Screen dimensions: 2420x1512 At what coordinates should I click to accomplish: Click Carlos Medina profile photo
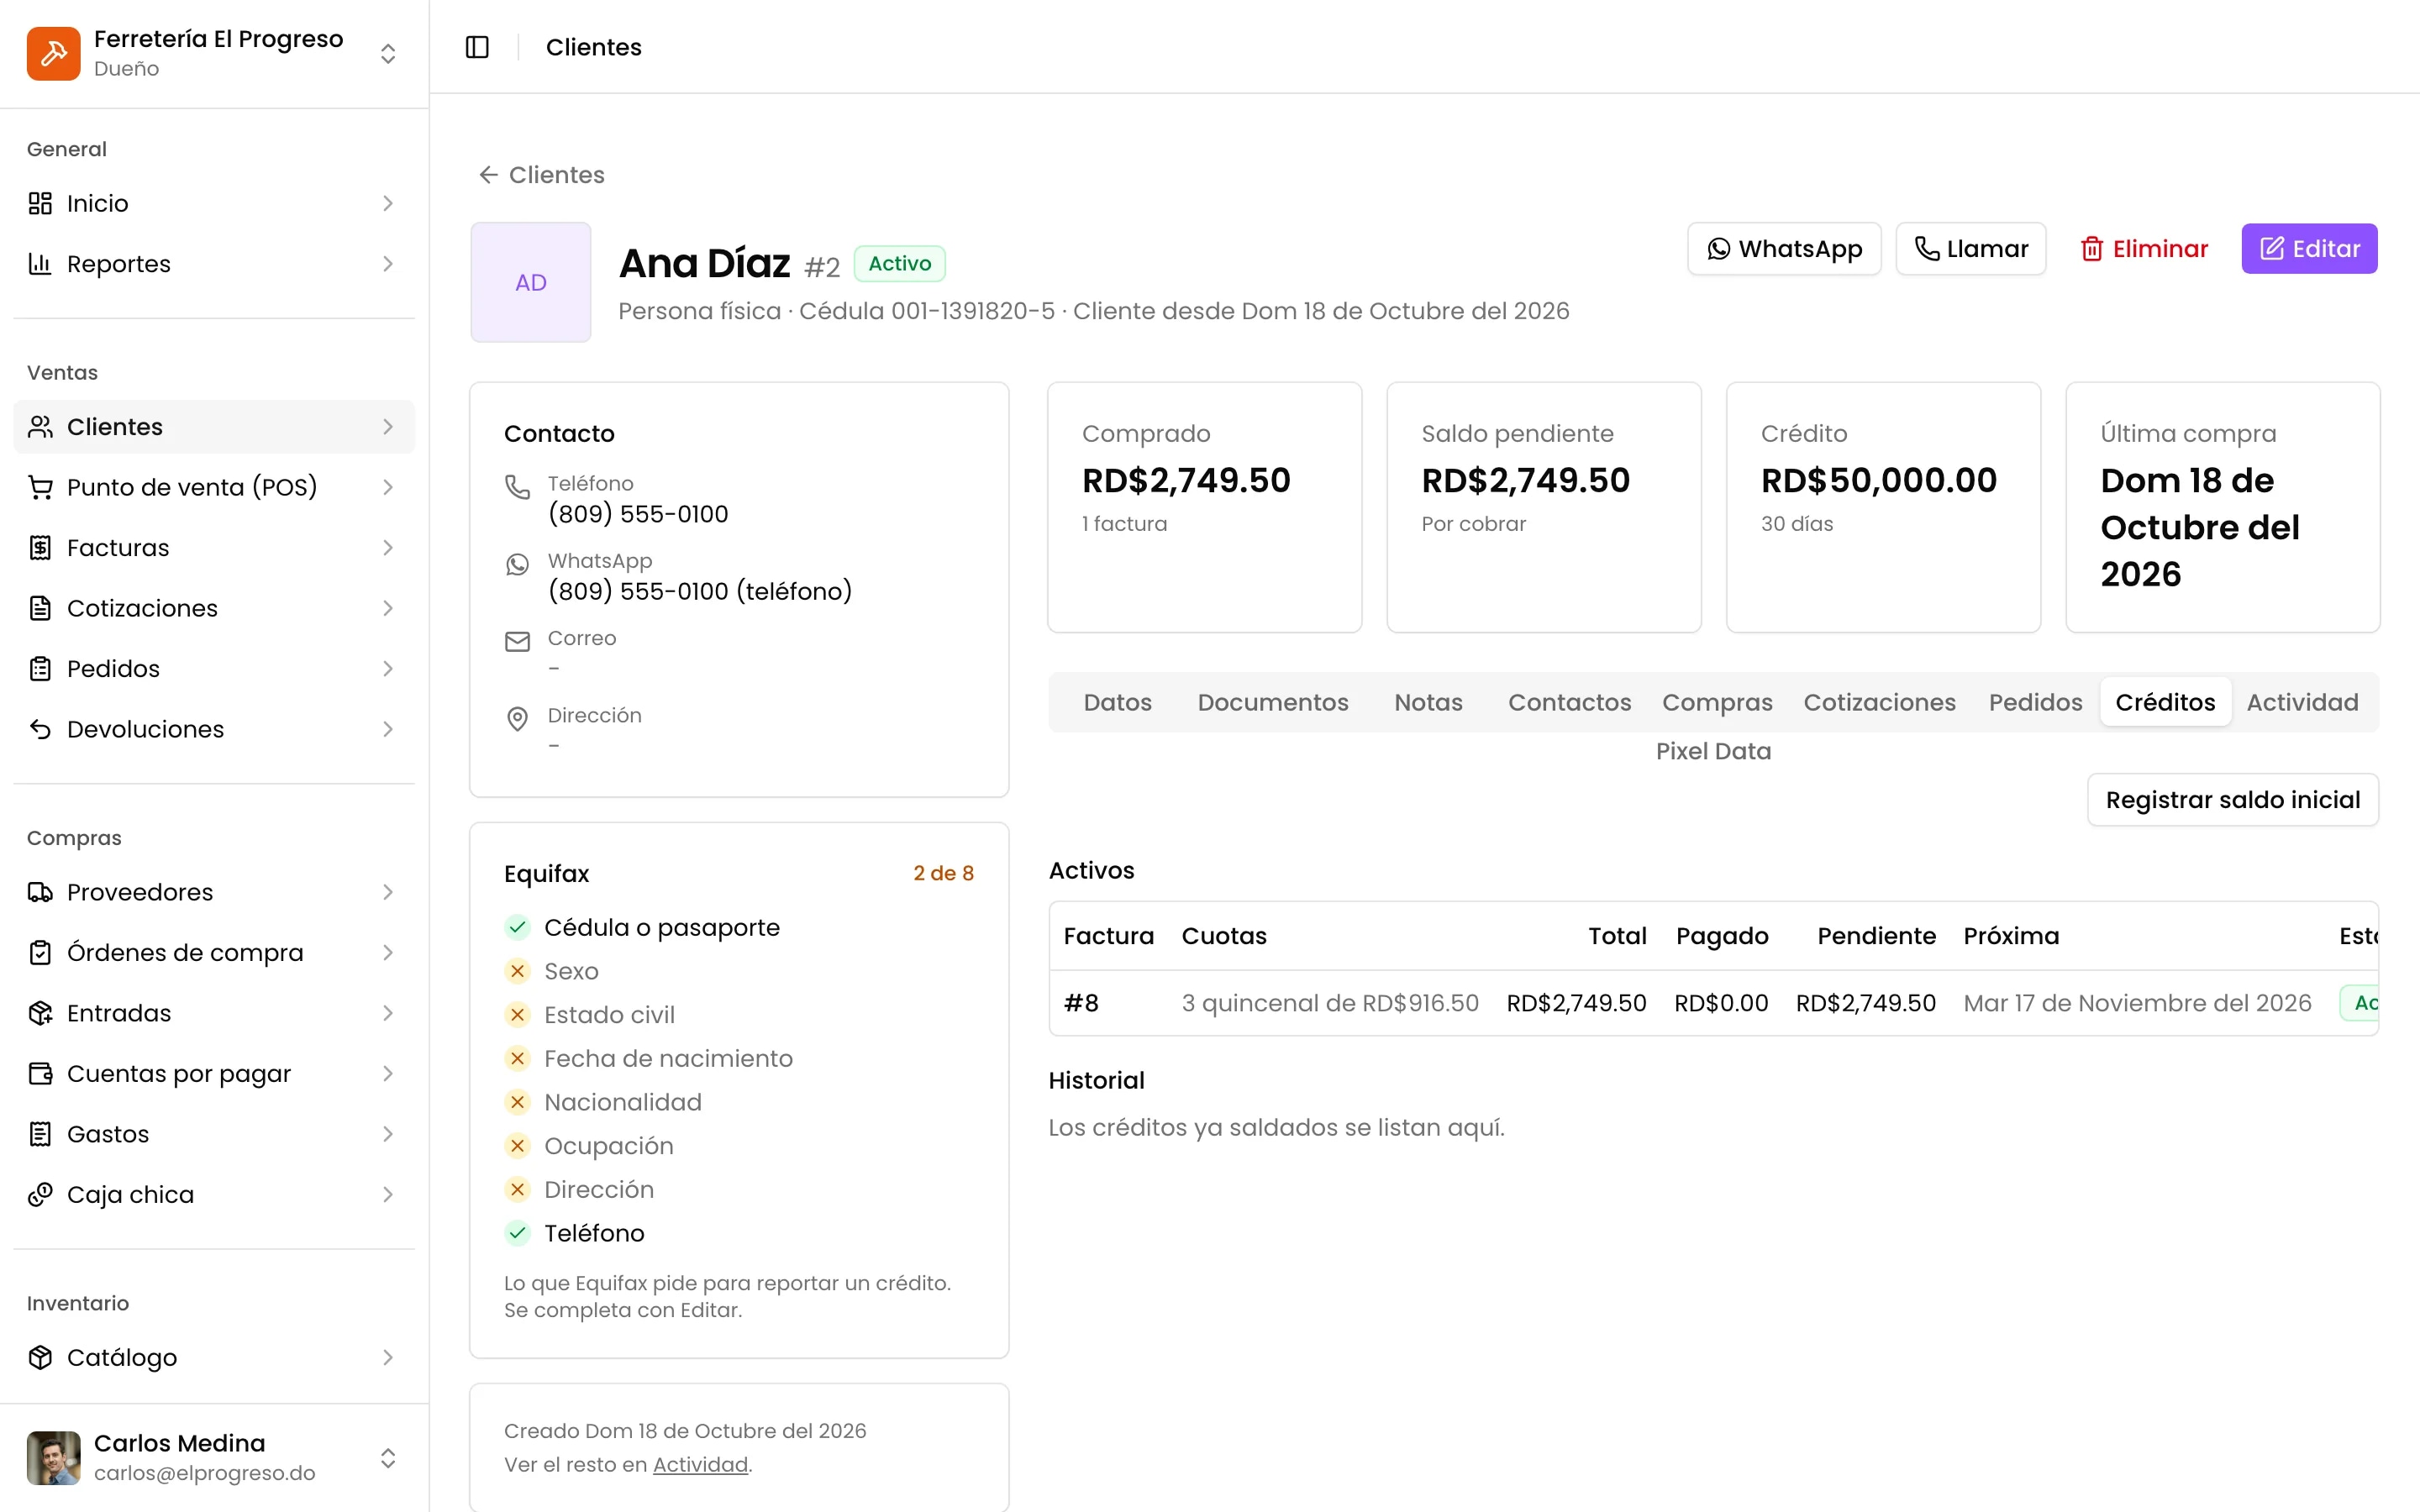[53, 1458]
